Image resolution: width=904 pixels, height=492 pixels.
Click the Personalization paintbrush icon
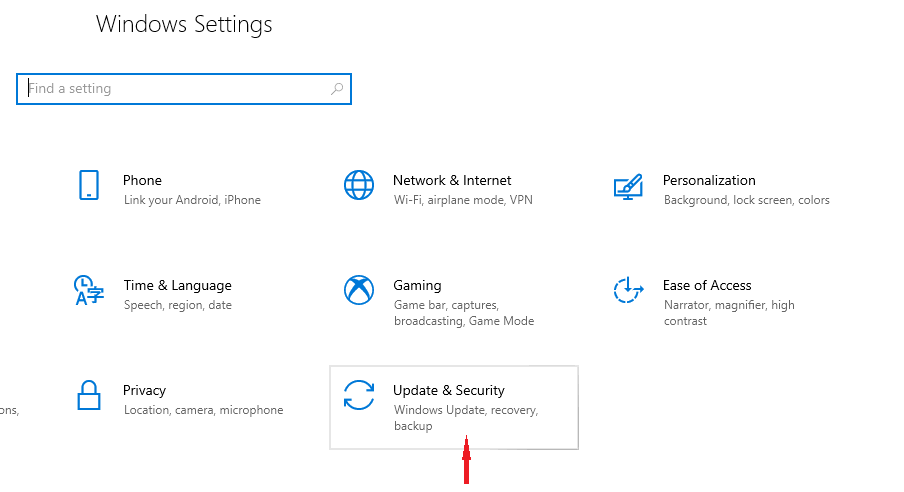pyautogui.click(x=627, y=186)
